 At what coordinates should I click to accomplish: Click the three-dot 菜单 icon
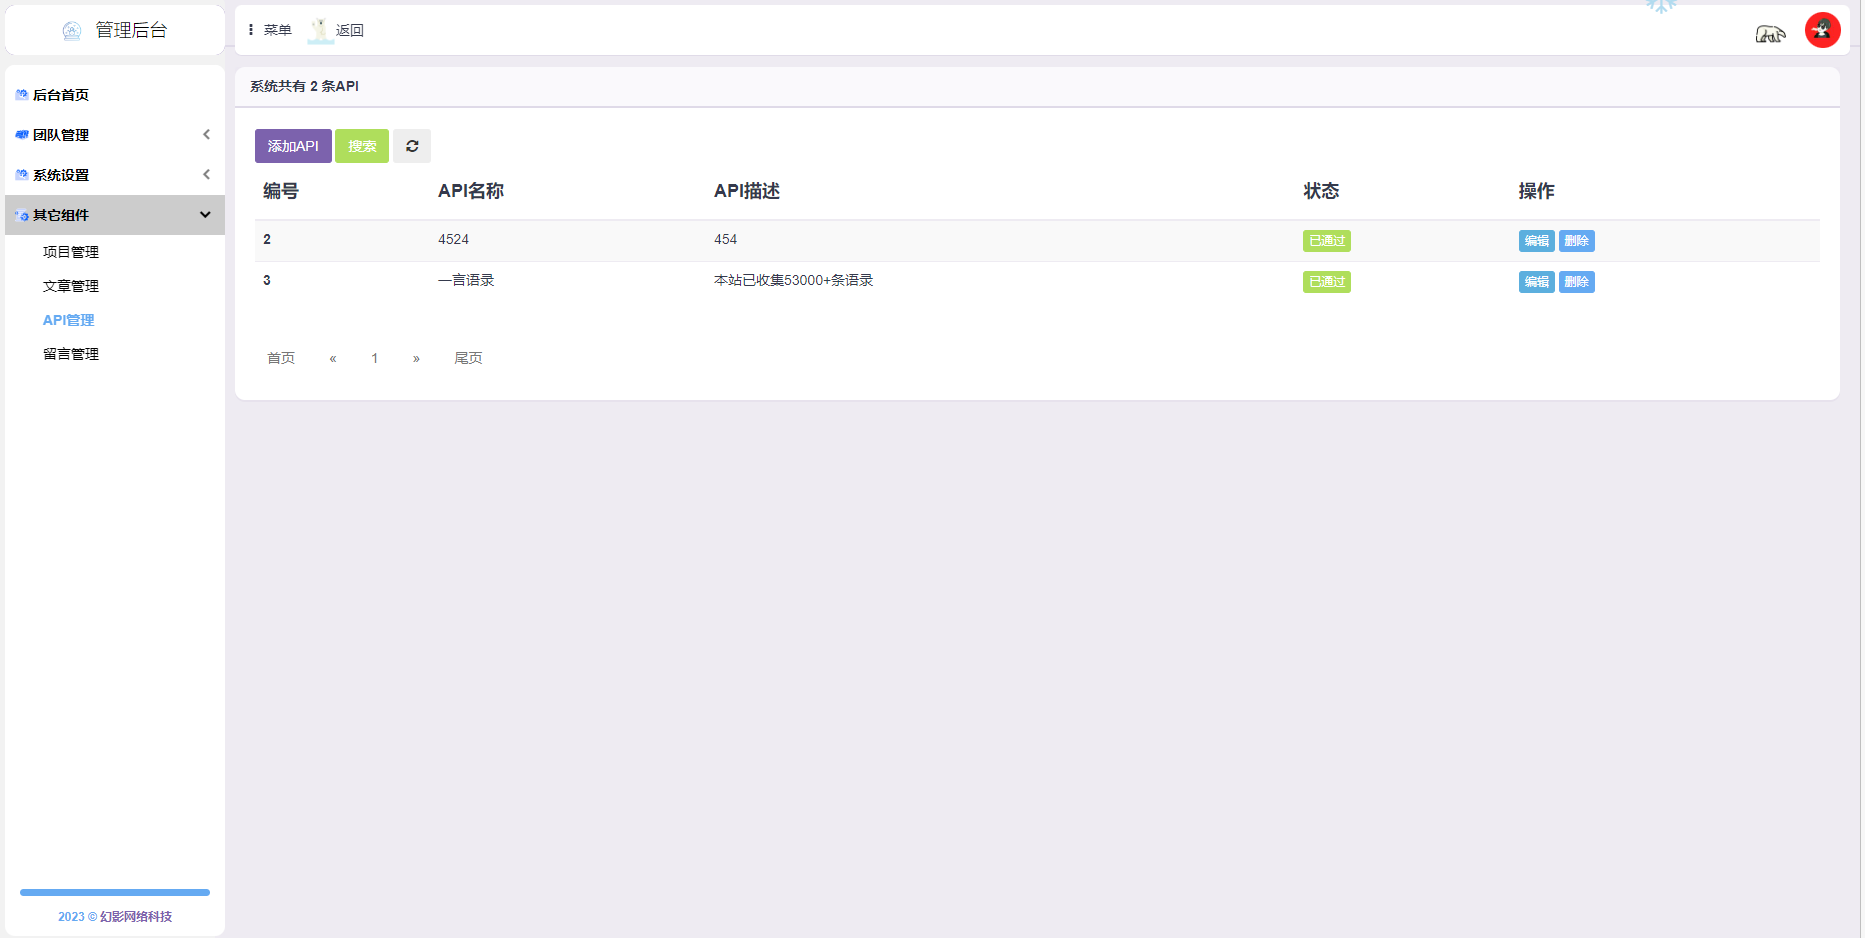pyautogui.click(x=251, y=30)
